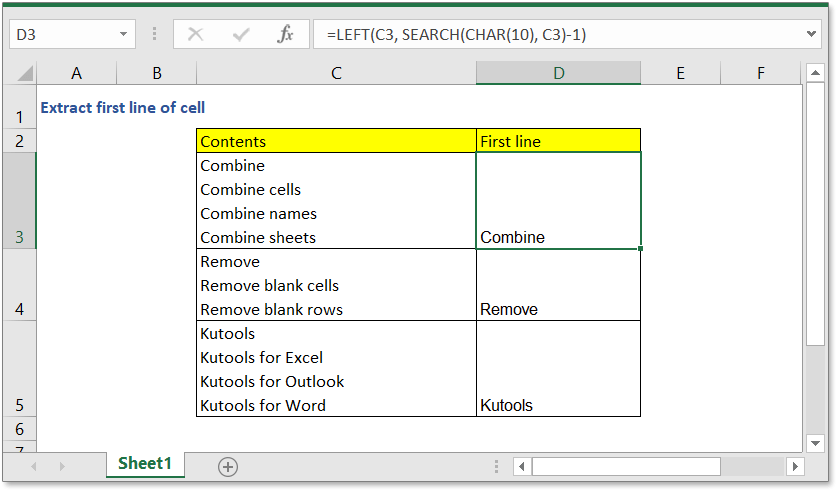Click the vertical scrollbar up arrow

point(815,72)
